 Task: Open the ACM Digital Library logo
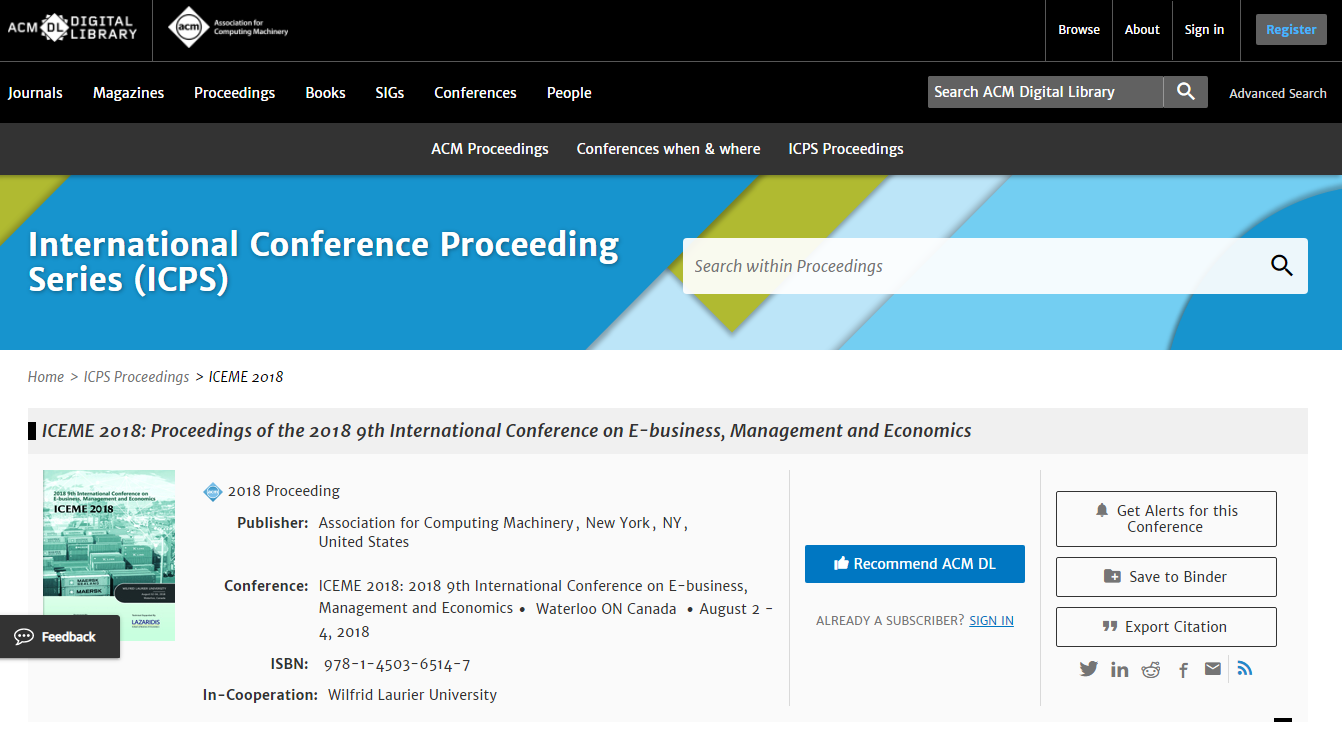[72, 28]
